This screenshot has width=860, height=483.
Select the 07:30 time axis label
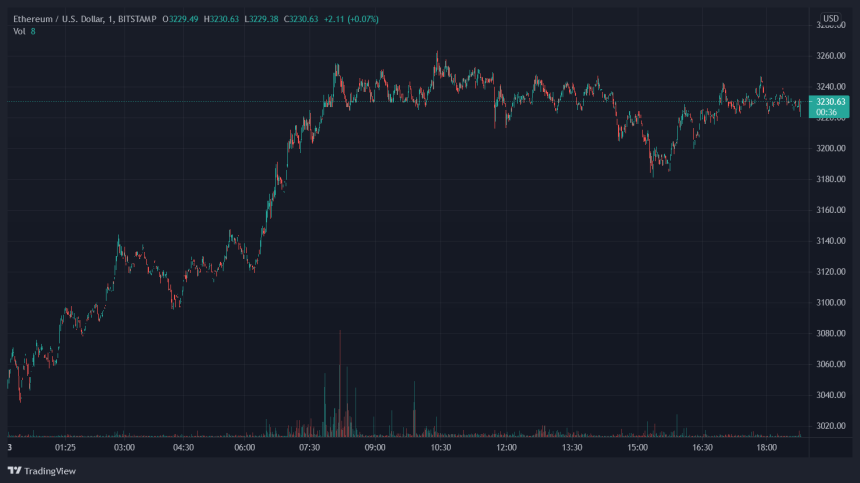(x=310, y=449)
